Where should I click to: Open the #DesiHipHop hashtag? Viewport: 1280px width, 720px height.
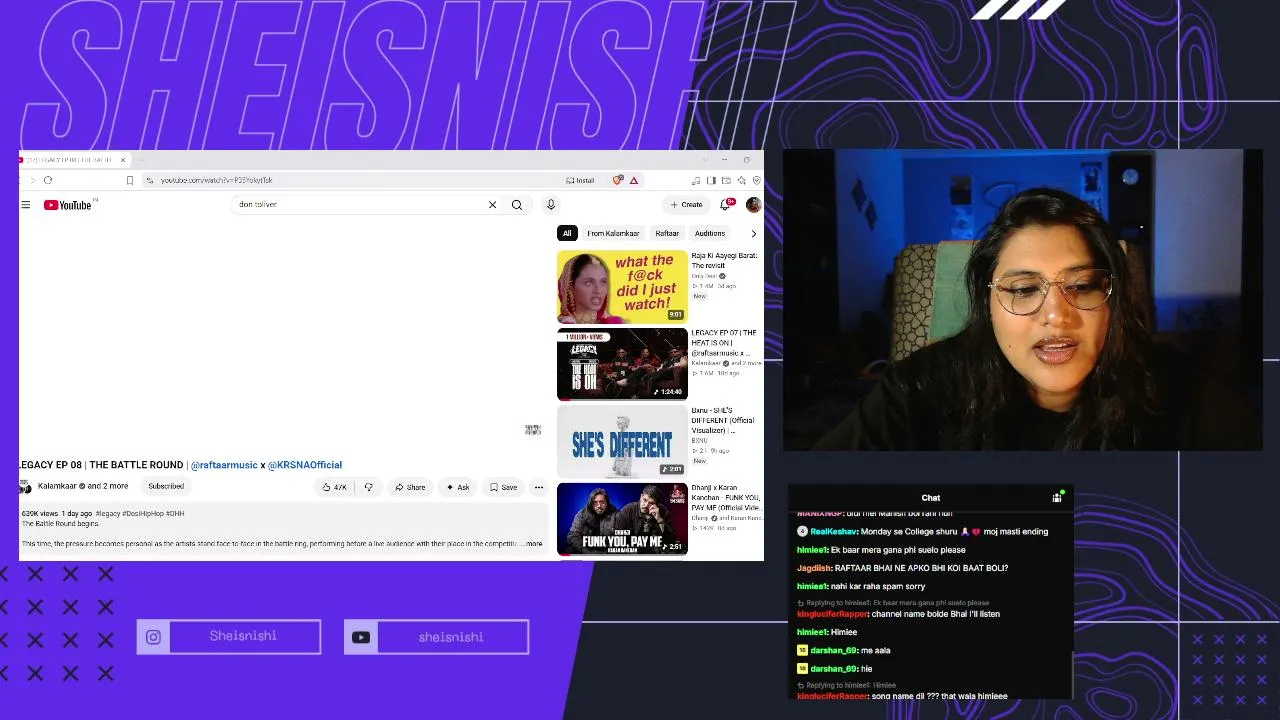click(x=143, y=514)
